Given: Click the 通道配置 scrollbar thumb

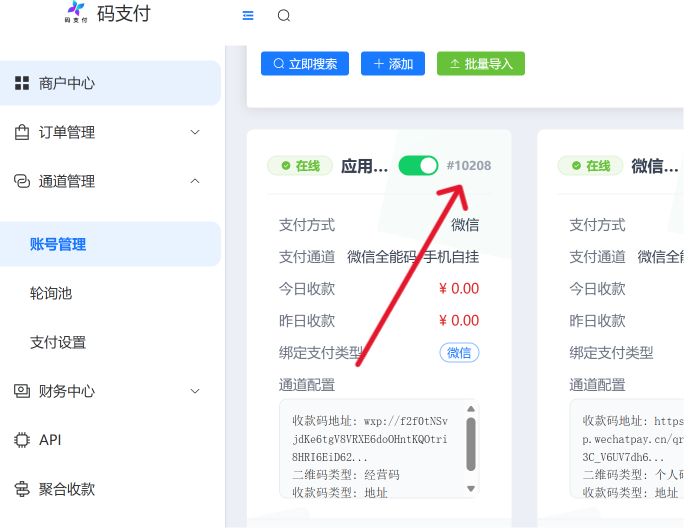Looking at the screenshot, I should 471,444.
